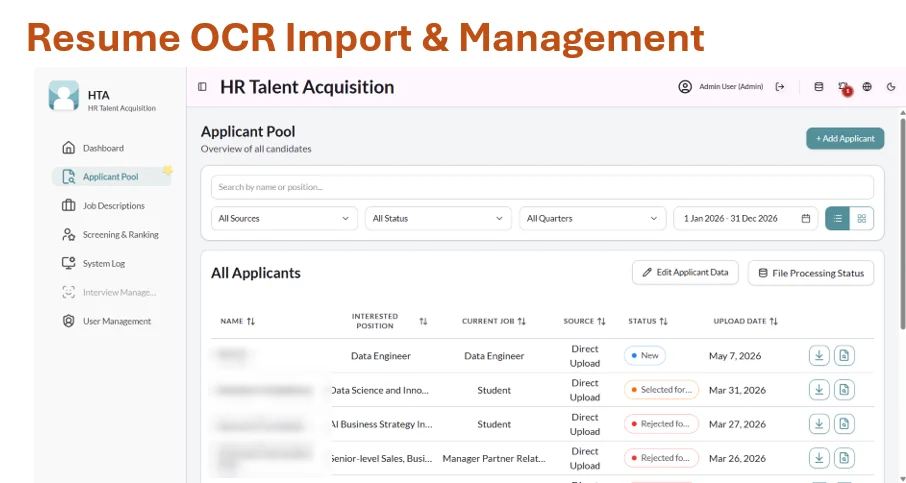The image size is (906, 483).
Task: Open notifications with red badge
Action: pos(844,88)
